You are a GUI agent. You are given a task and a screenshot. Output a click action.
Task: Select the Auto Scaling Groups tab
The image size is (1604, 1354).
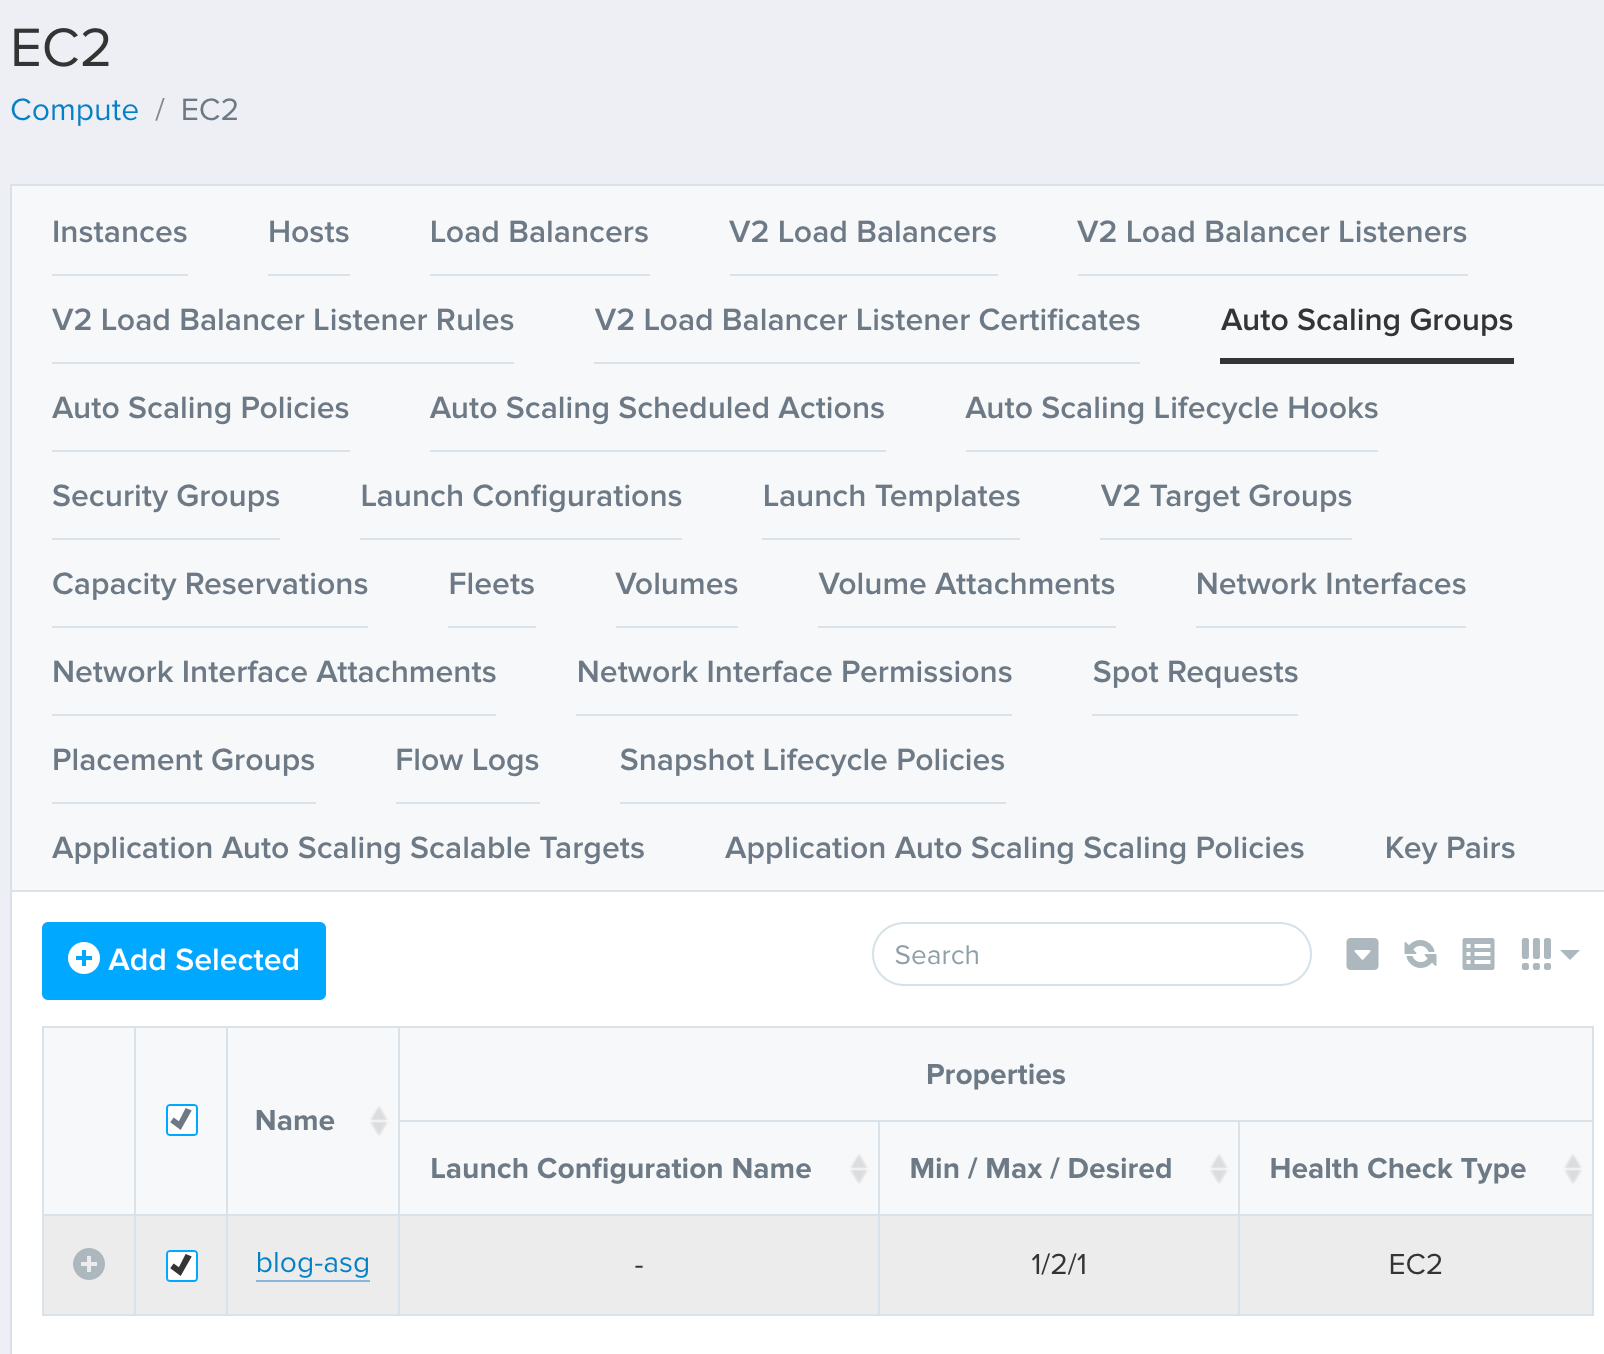tap(1367, 320)
